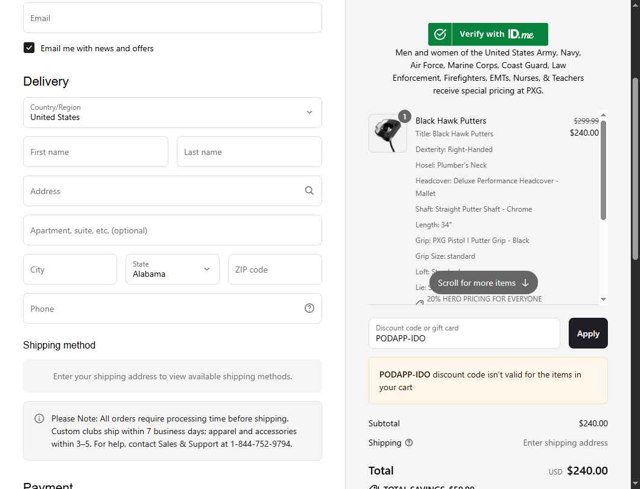Click the ZIP code field

(274, 269)
